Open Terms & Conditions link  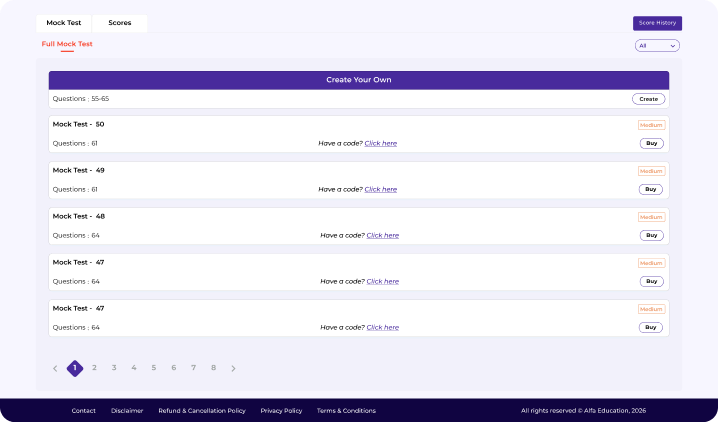[346, 410]
